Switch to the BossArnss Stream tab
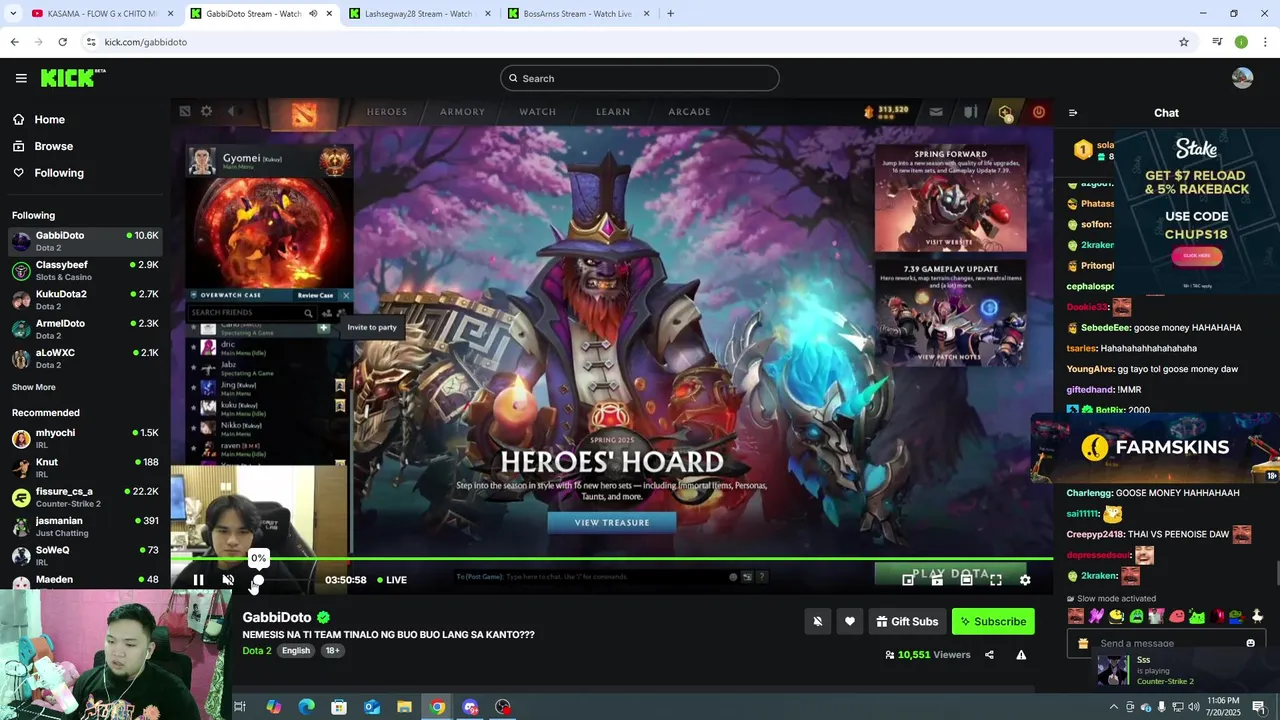 [x=578, y=14]
